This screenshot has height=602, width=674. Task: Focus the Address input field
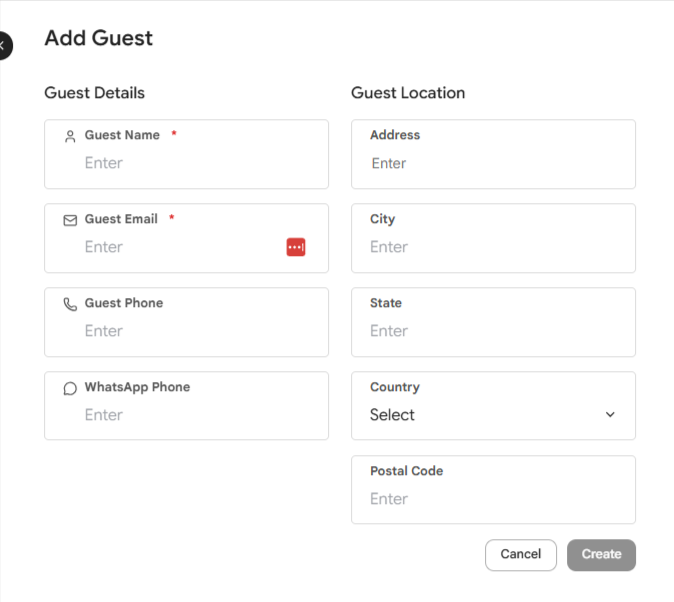pyautogui.click(x=493, y=154)
